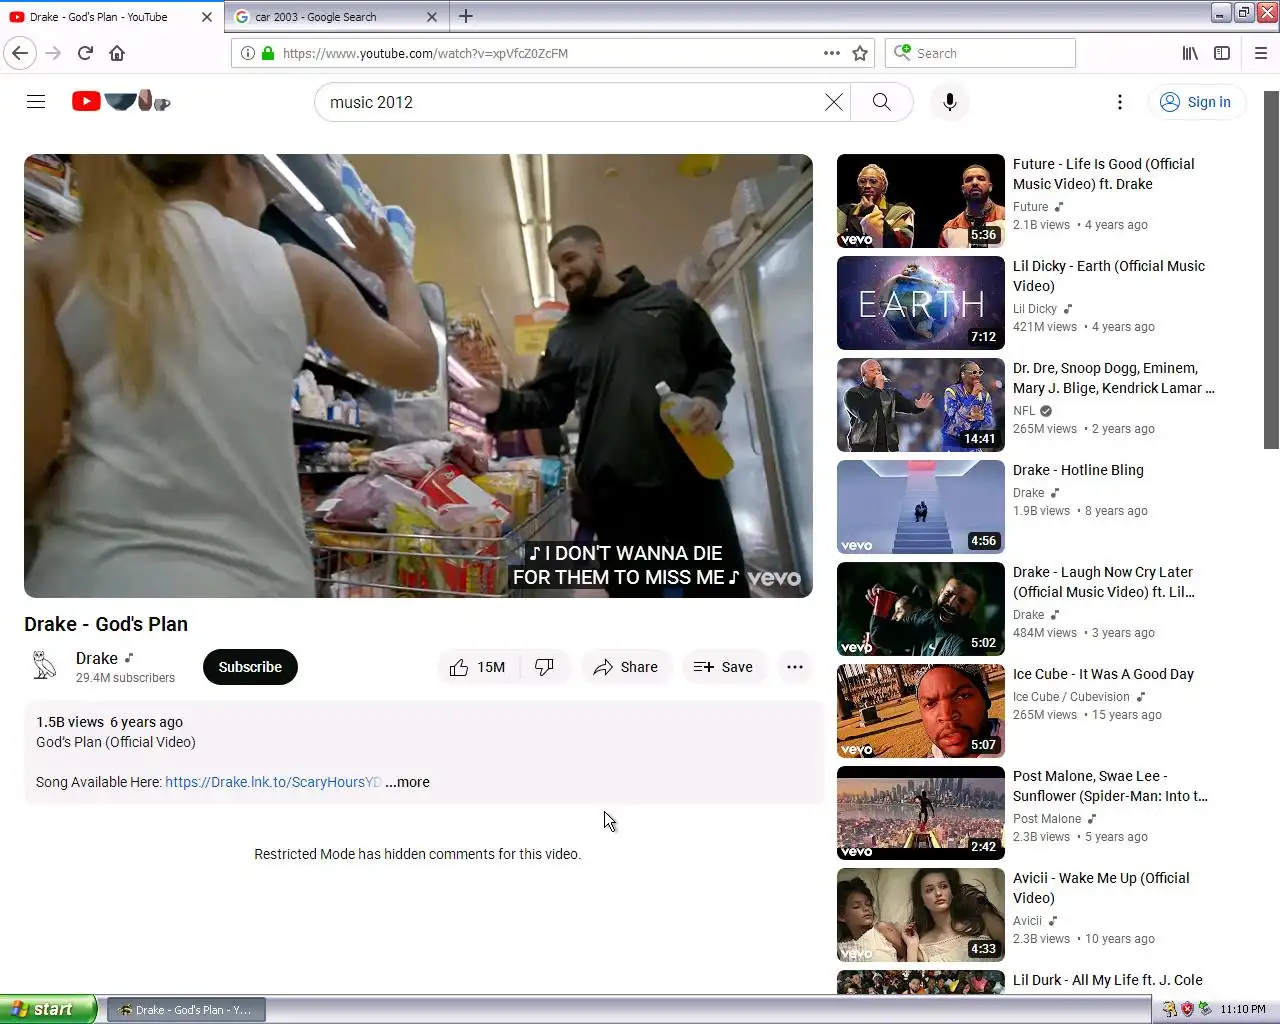
Task: Select Drake - God's Plan taskbar button
Action: pos(186,1010)
